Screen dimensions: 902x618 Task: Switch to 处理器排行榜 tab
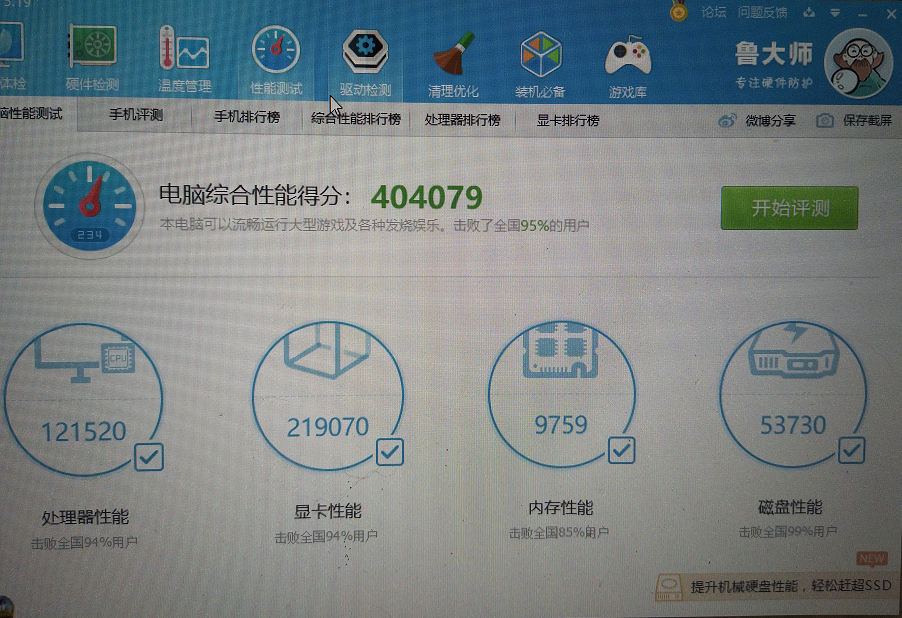click(x=462, y=120)
